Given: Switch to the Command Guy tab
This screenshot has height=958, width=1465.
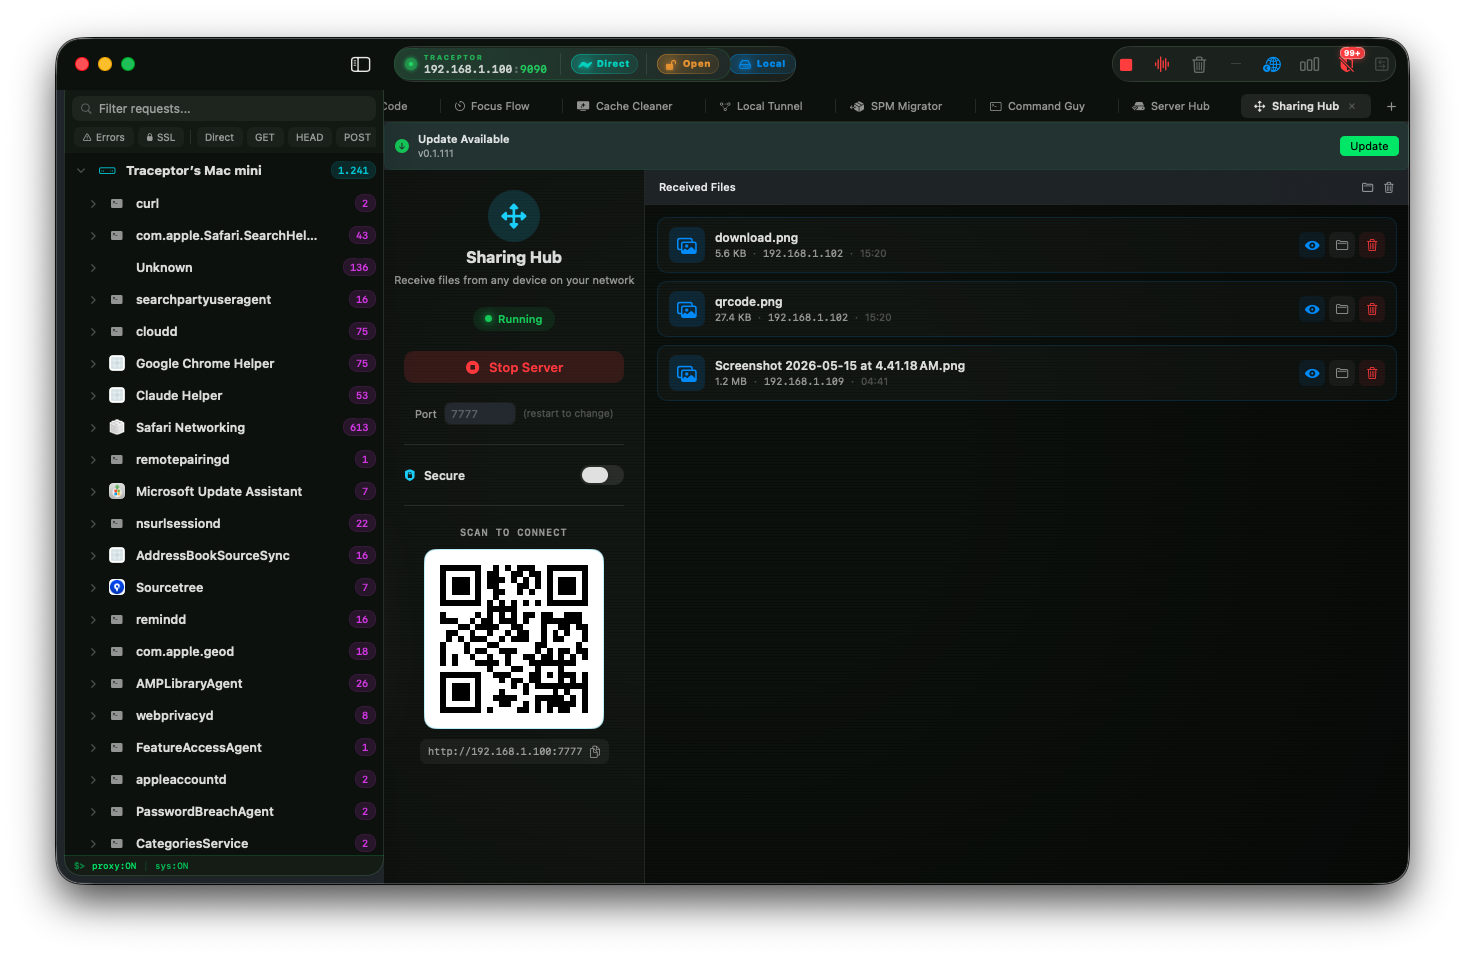Looking at the screenshot, I should pos(1037,106).
